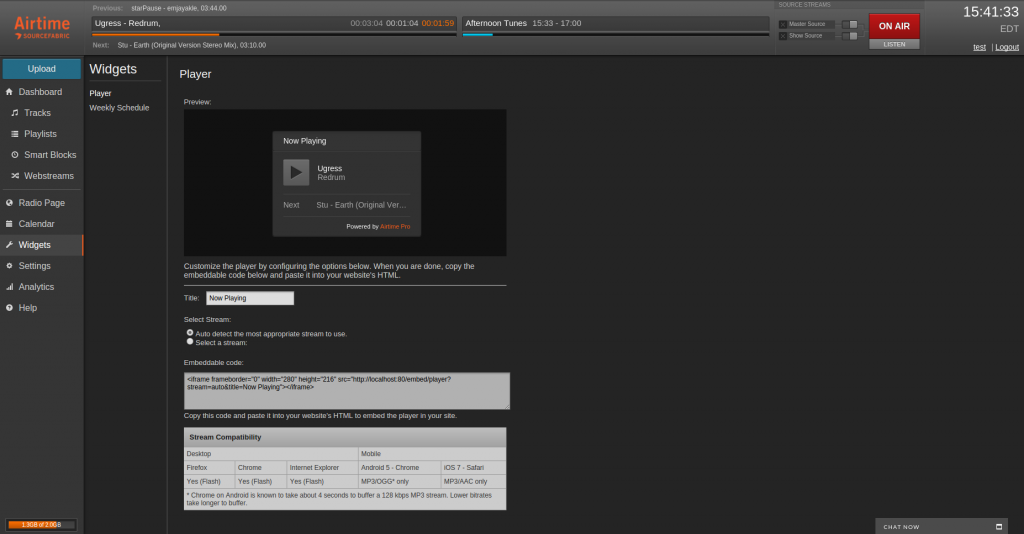Screen dimensions: 1024x534
Task: Switch to the Player widget tab
Action: 101,93
